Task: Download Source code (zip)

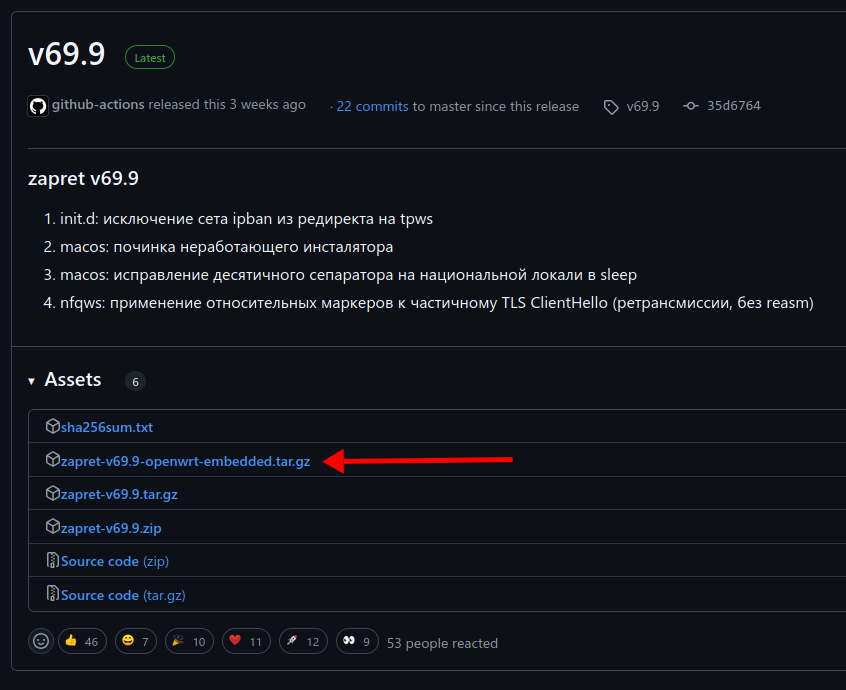Action: 115,562
